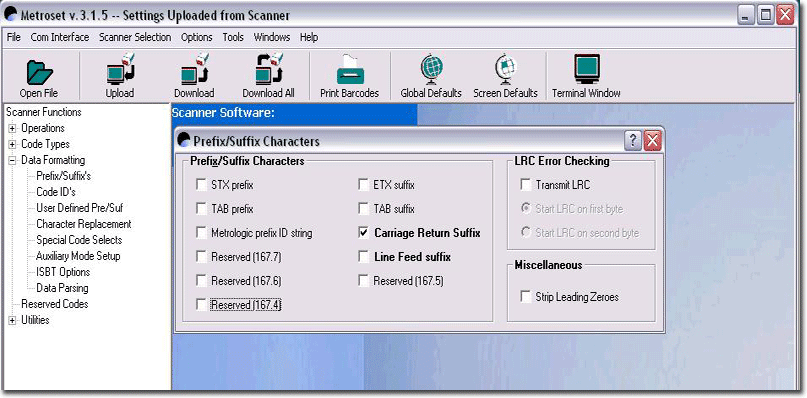807x398 pixels.
Task: Open Data Parsing tree item
Action: click(x=62, y=288)
